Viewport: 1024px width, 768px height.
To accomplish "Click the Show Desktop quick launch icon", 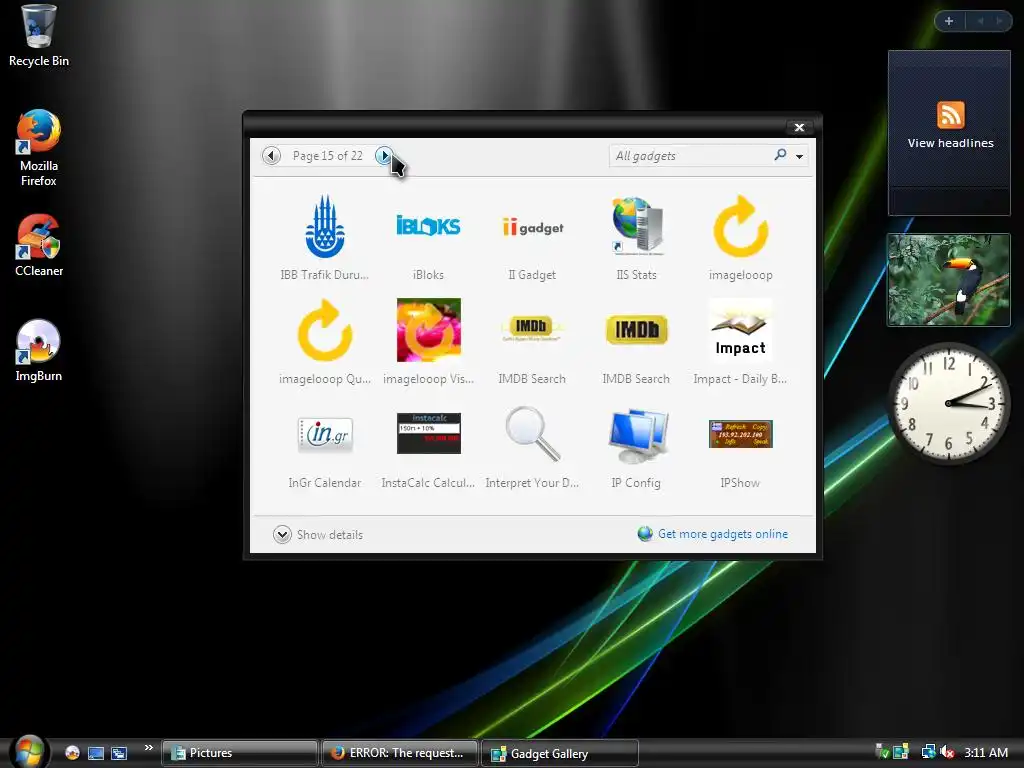I will click(x=95, y=753).
